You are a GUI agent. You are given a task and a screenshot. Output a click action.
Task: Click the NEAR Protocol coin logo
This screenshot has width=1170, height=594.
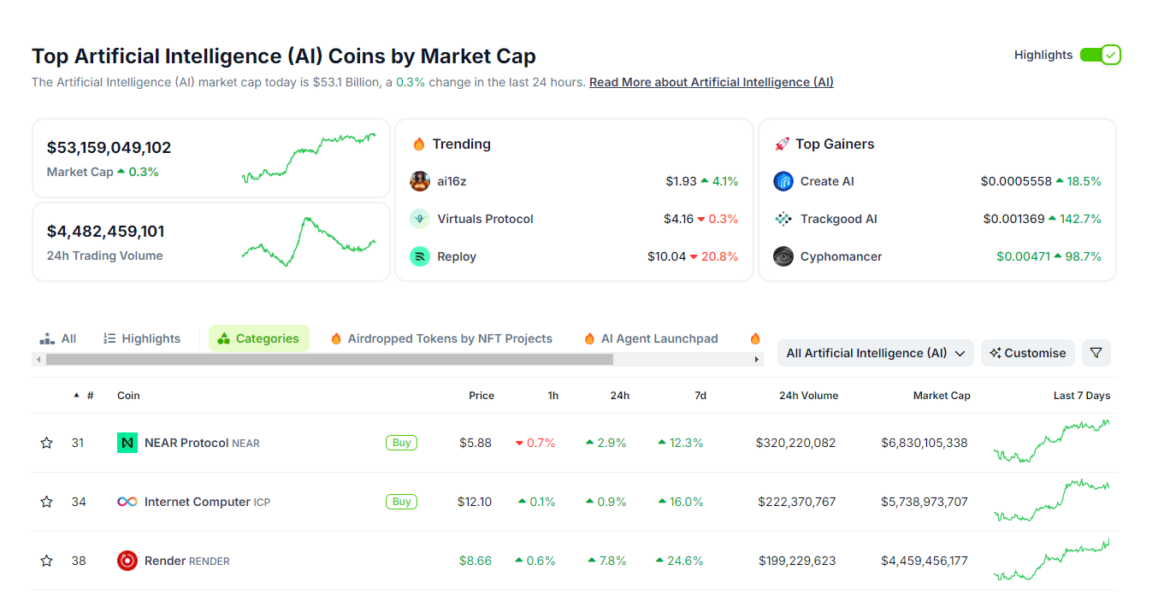pyautogui.click(x=127, y=443)
